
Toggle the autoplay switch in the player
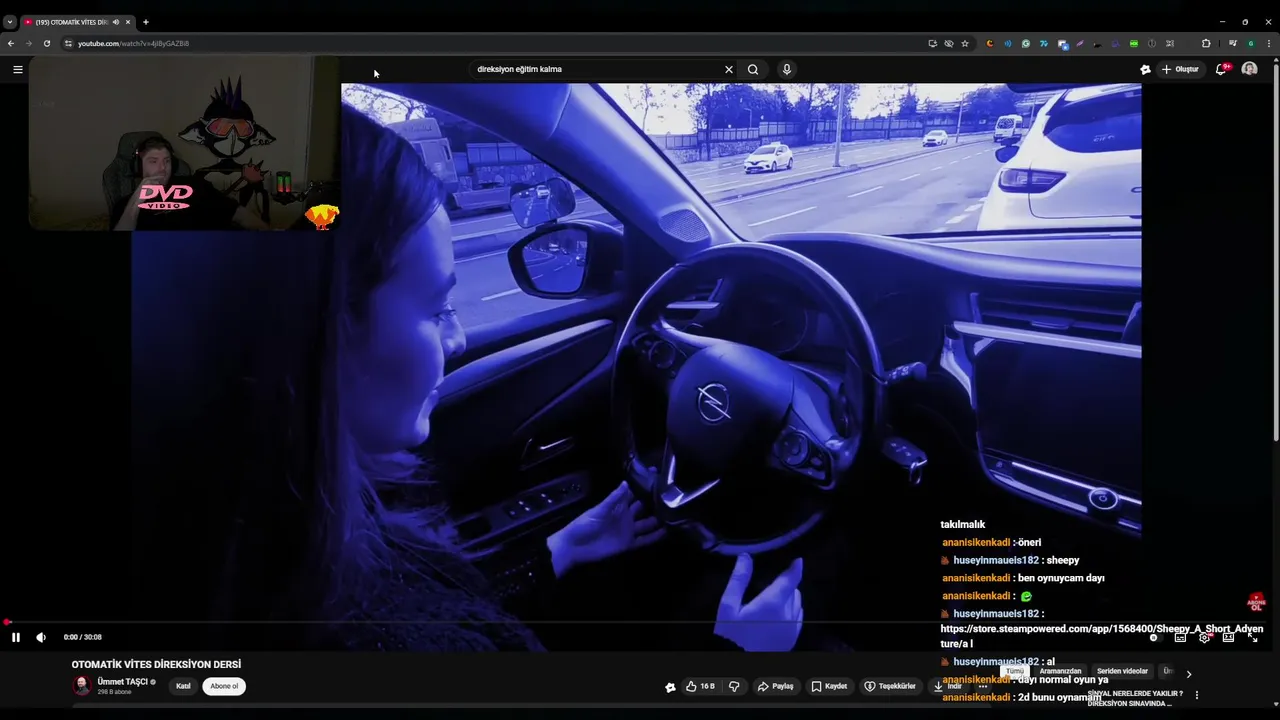pos(1156,637)
